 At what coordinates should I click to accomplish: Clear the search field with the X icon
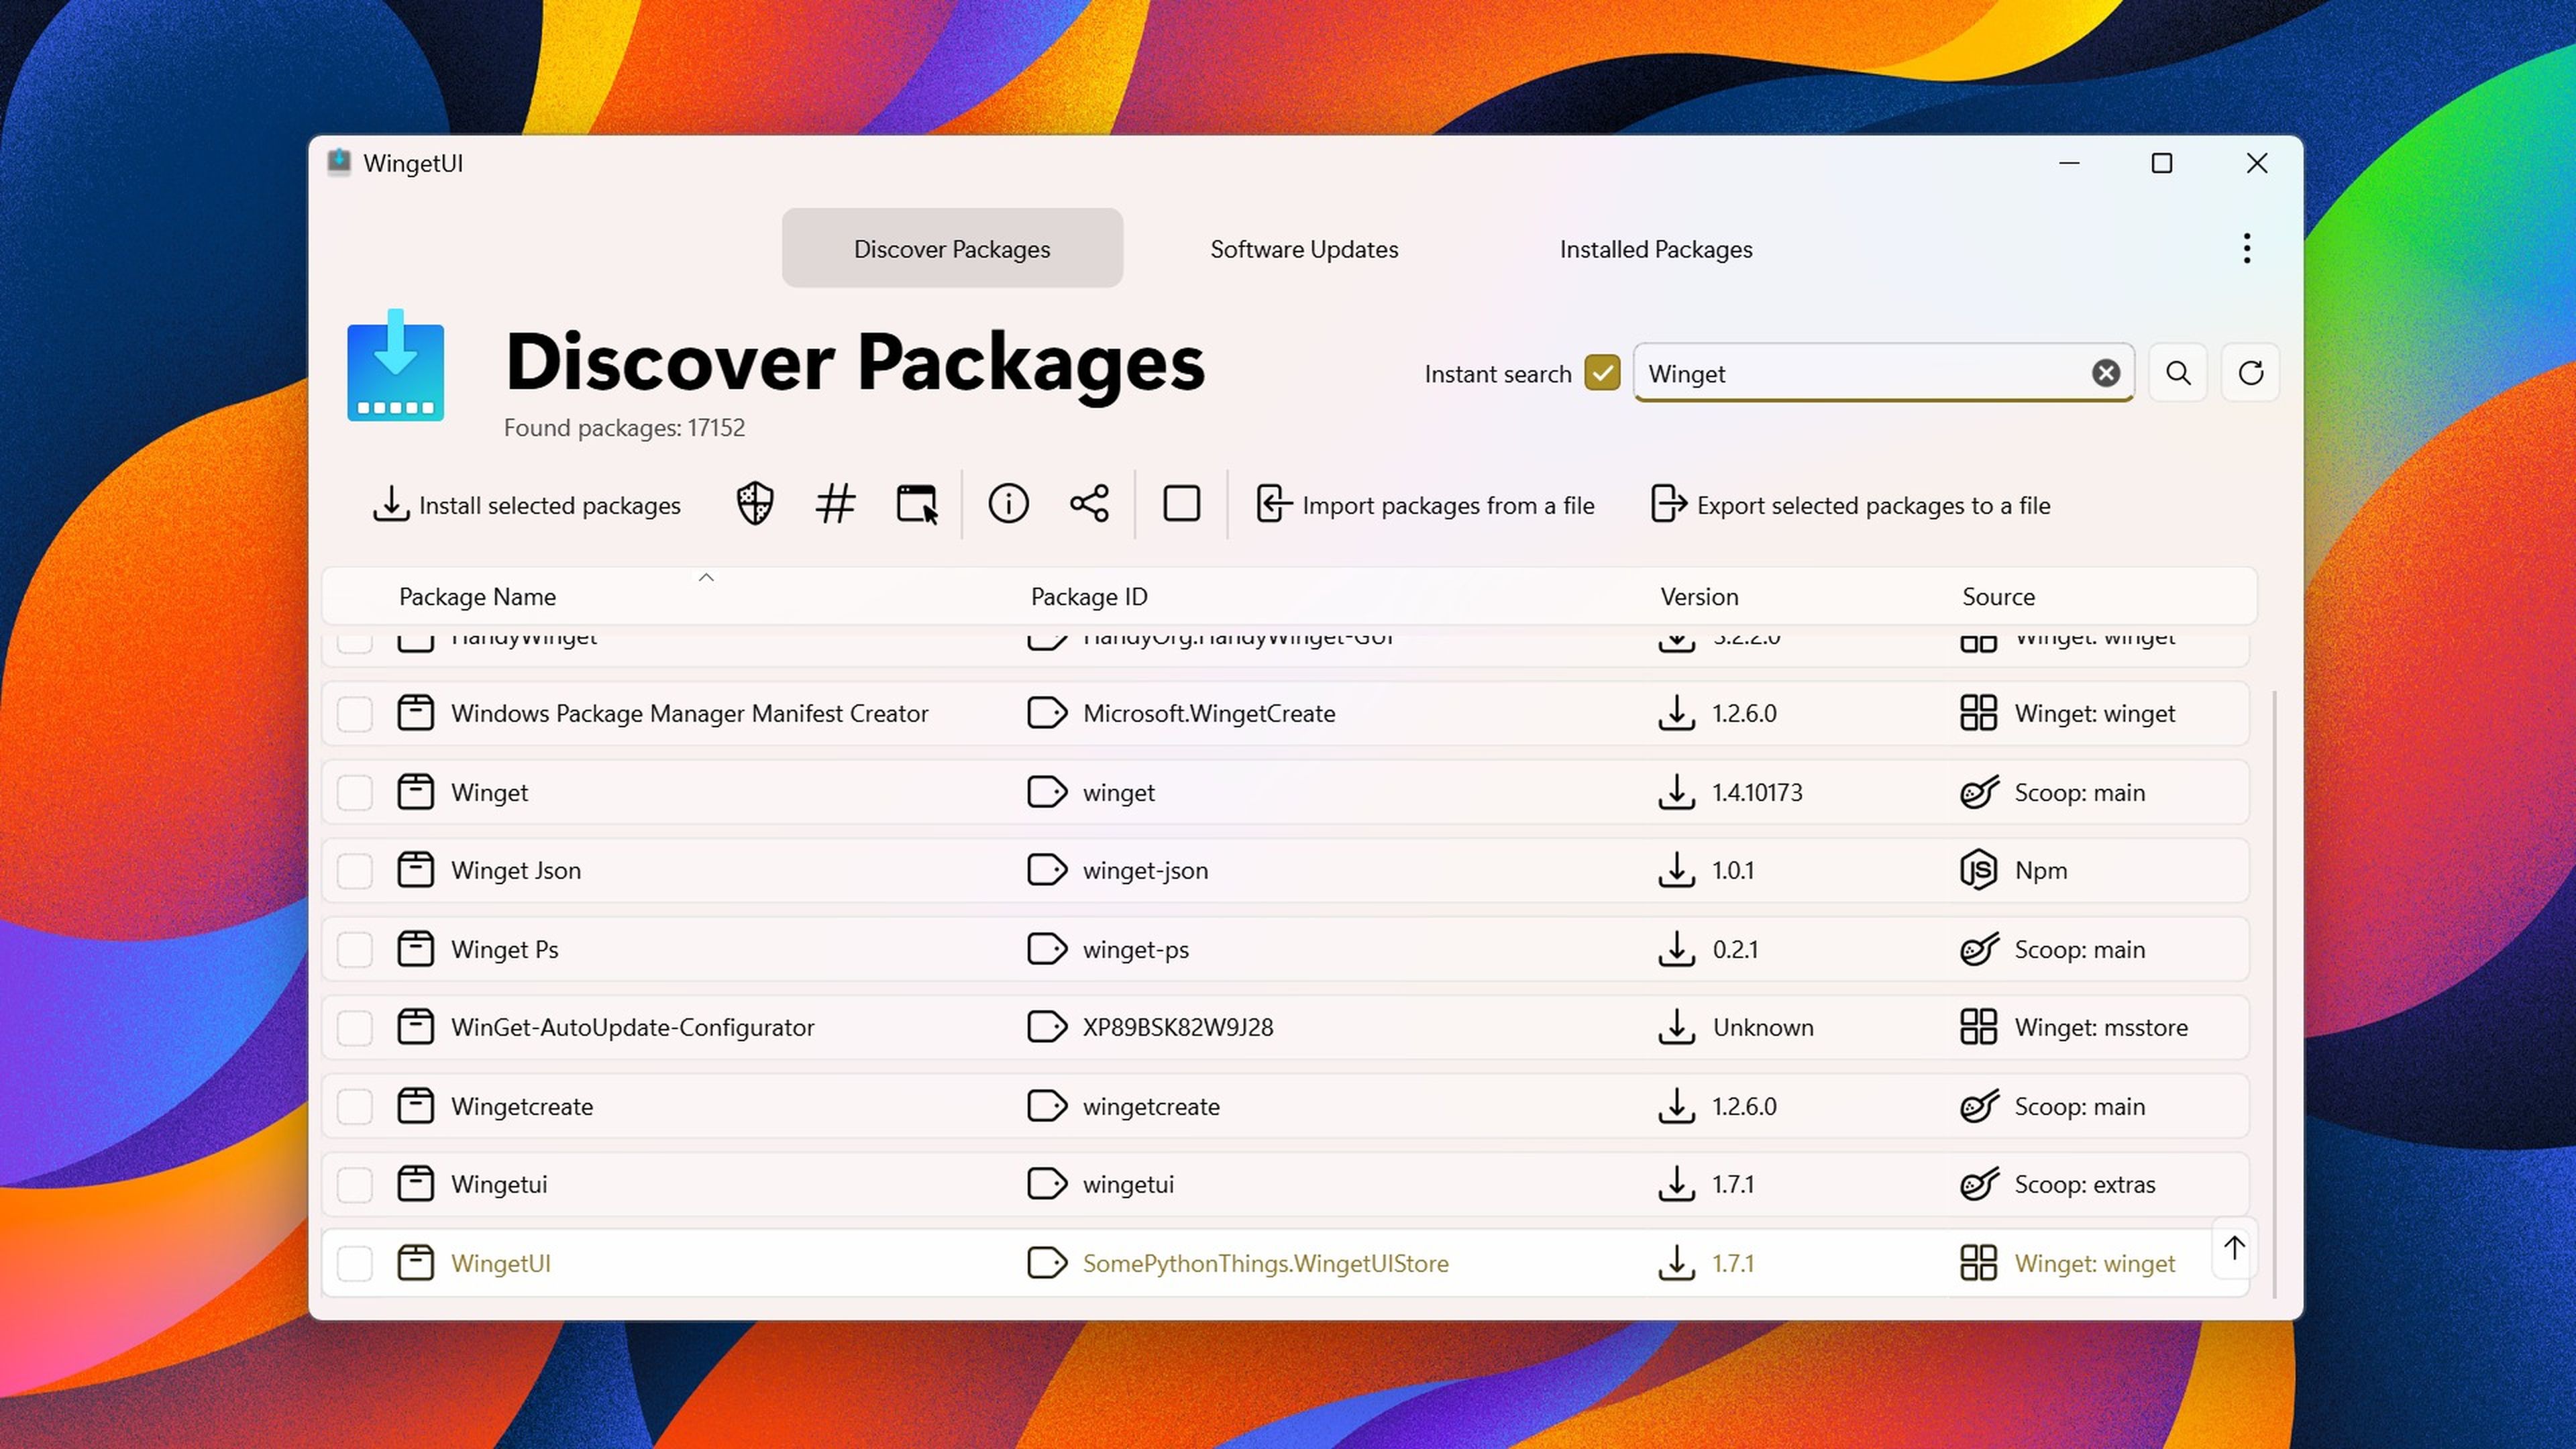(2105, 373)
